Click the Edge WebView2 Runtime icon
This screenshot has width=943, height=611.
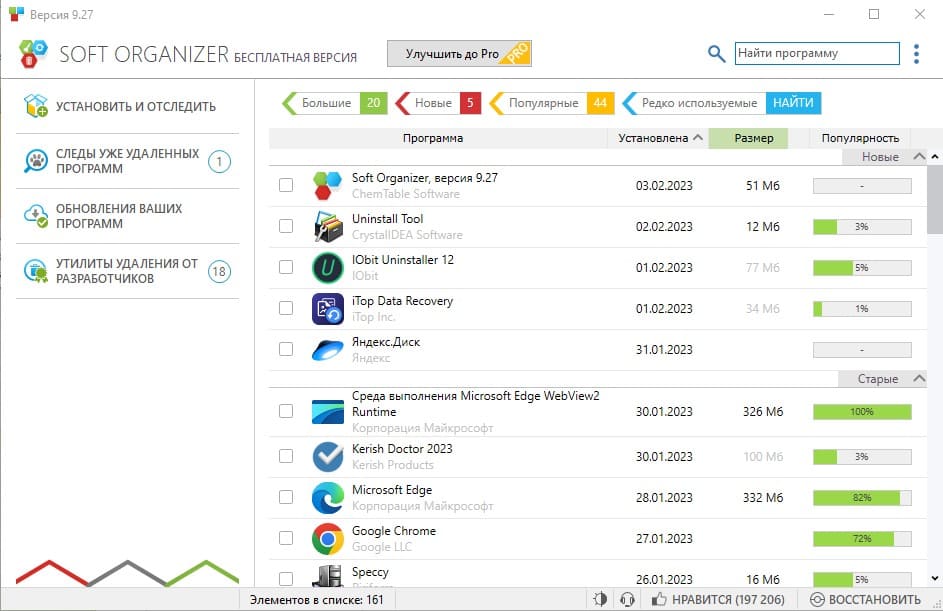click(327, 411)
